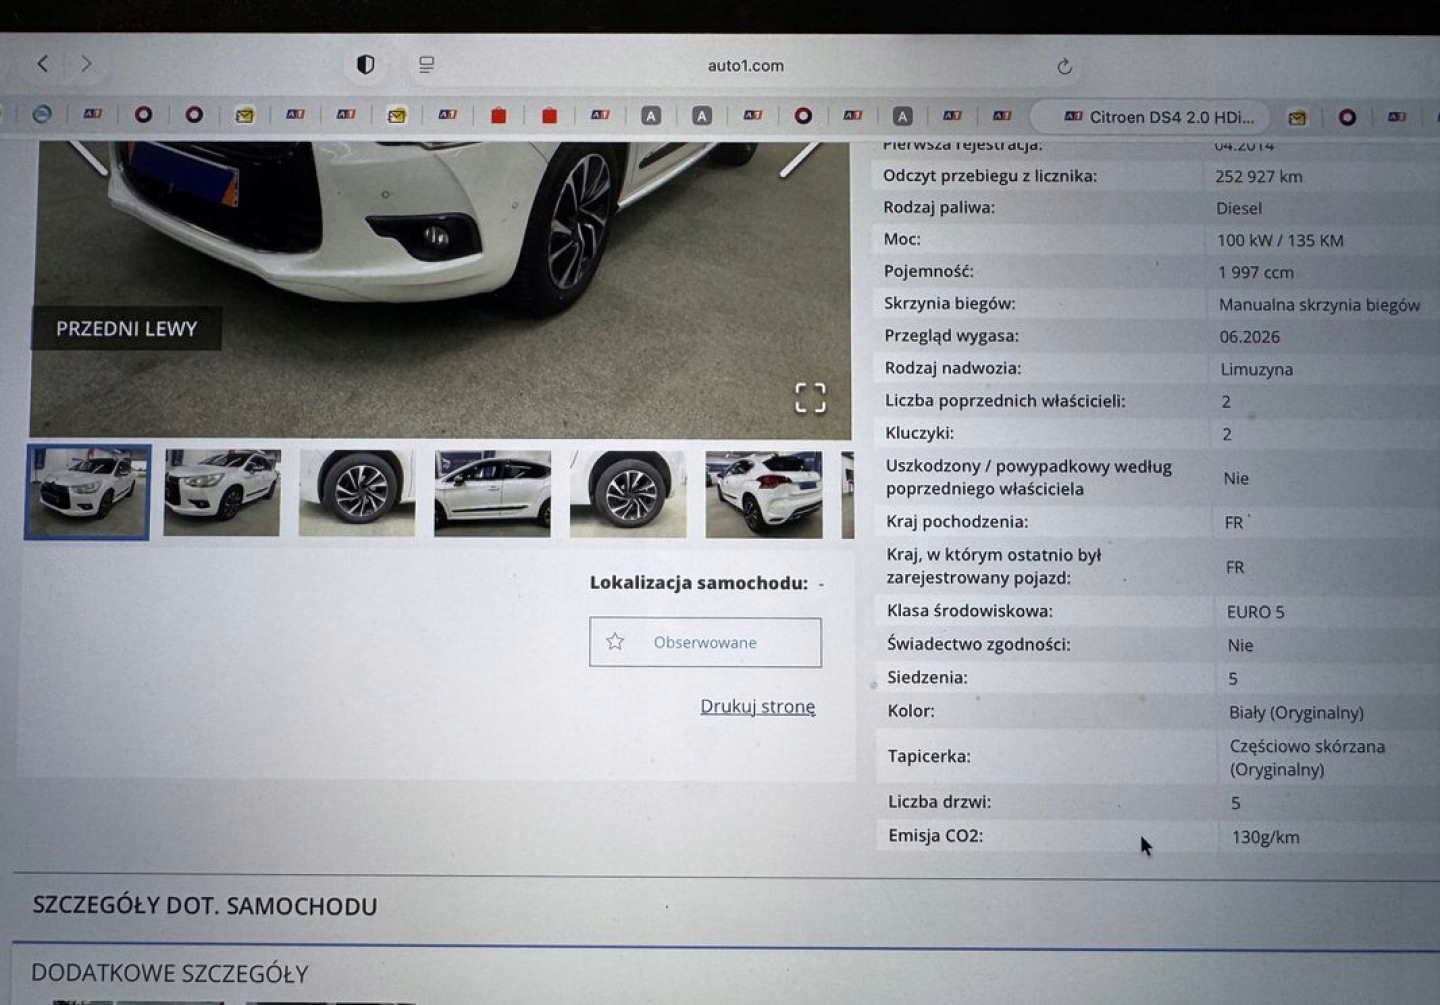The image size is (1440, 1005).
Task: Click the Nie value for Uszkodzony / powypadkowy
Action: 1236,479
